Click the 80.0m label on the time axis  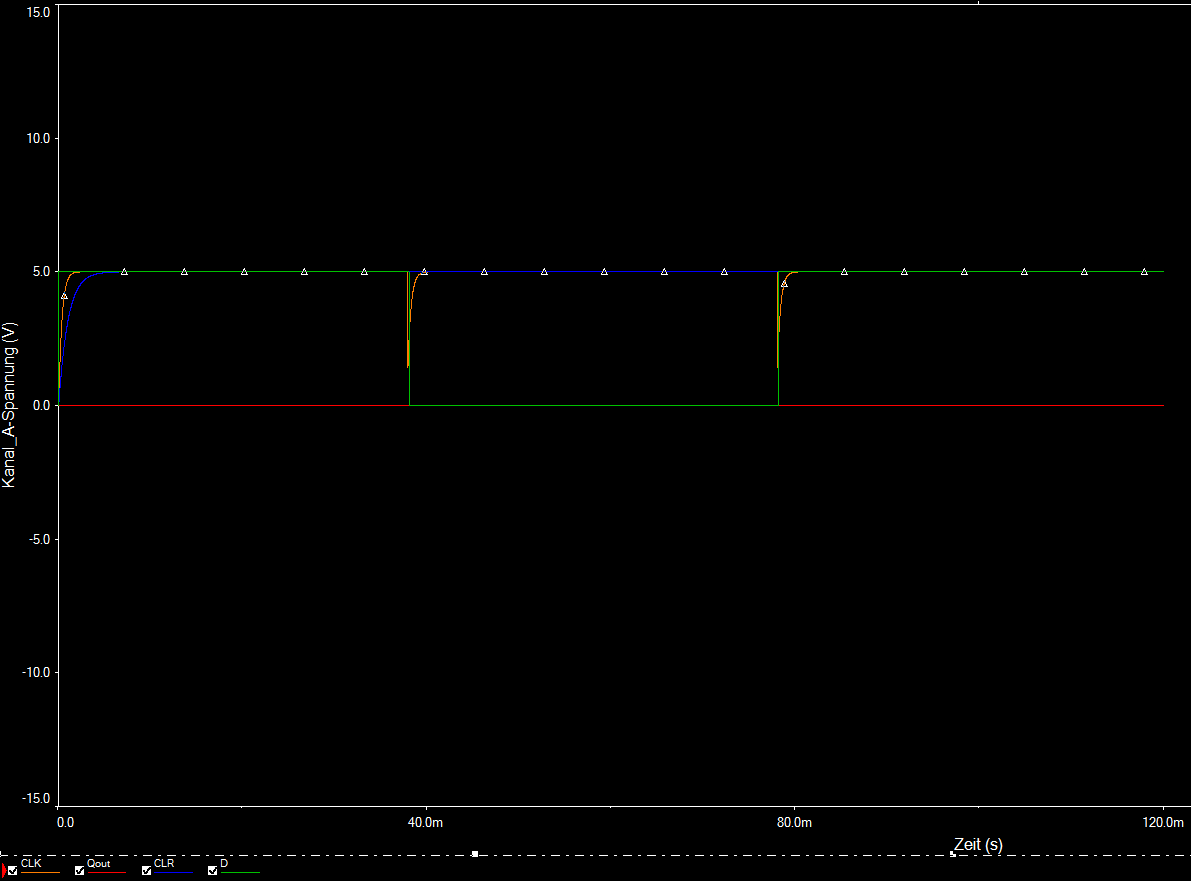pos(795,823)
